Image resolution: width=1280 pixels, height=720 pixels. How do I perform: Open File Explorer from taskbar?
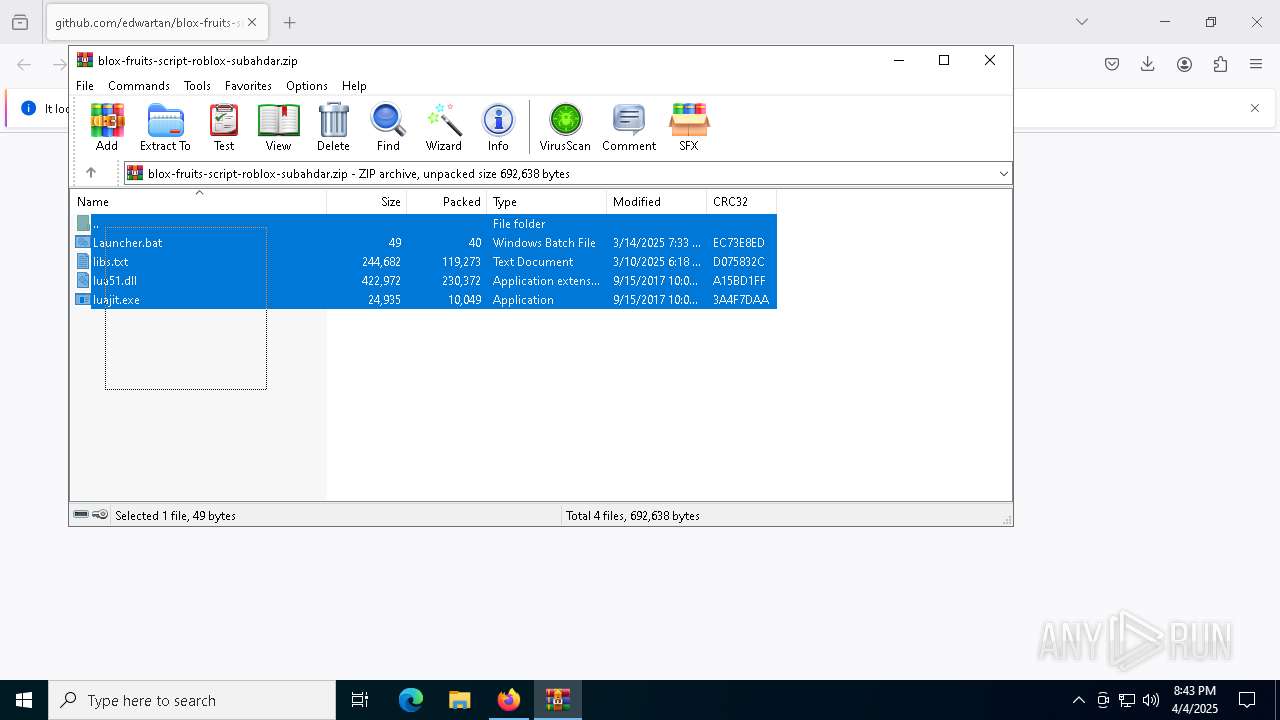coord(460,700)
